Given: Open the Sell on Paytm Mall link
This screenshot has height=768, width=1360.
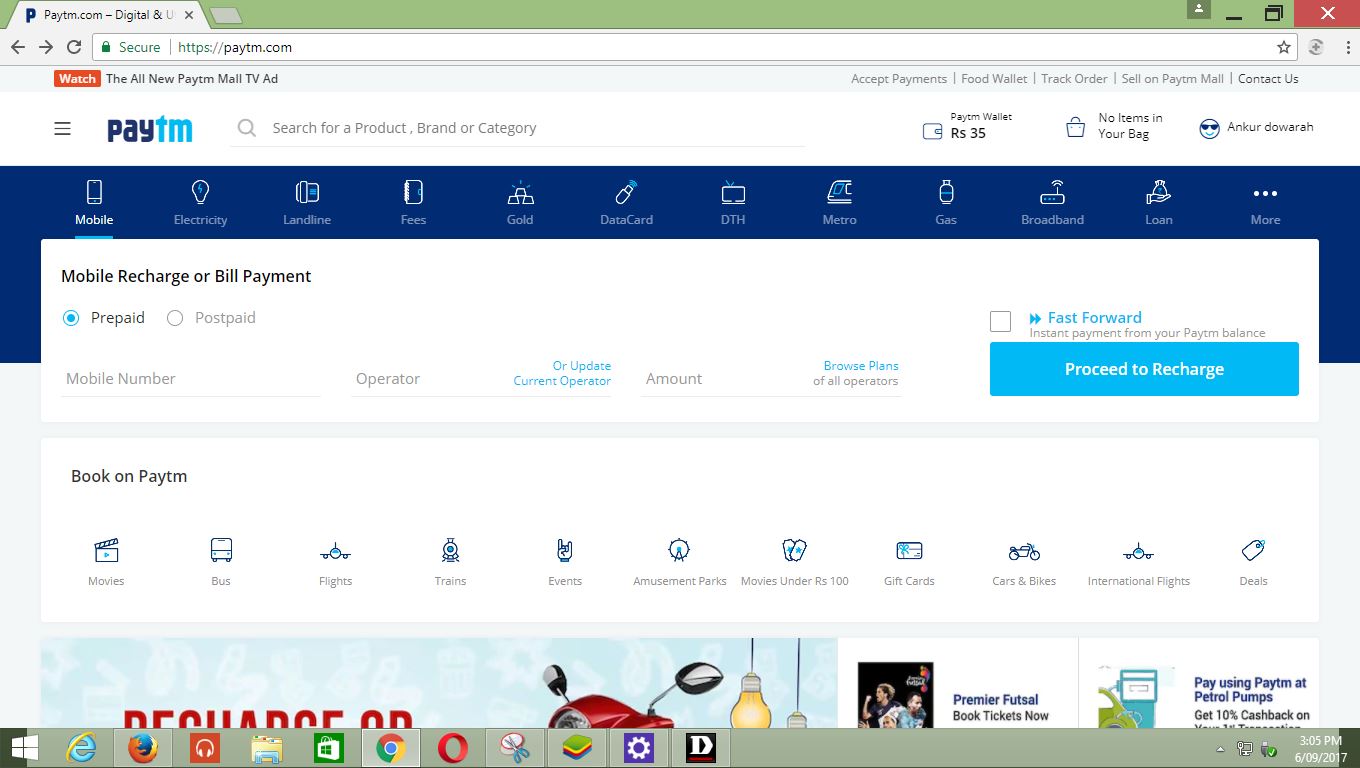Looking at the screenshot, I should (1172, 79).
